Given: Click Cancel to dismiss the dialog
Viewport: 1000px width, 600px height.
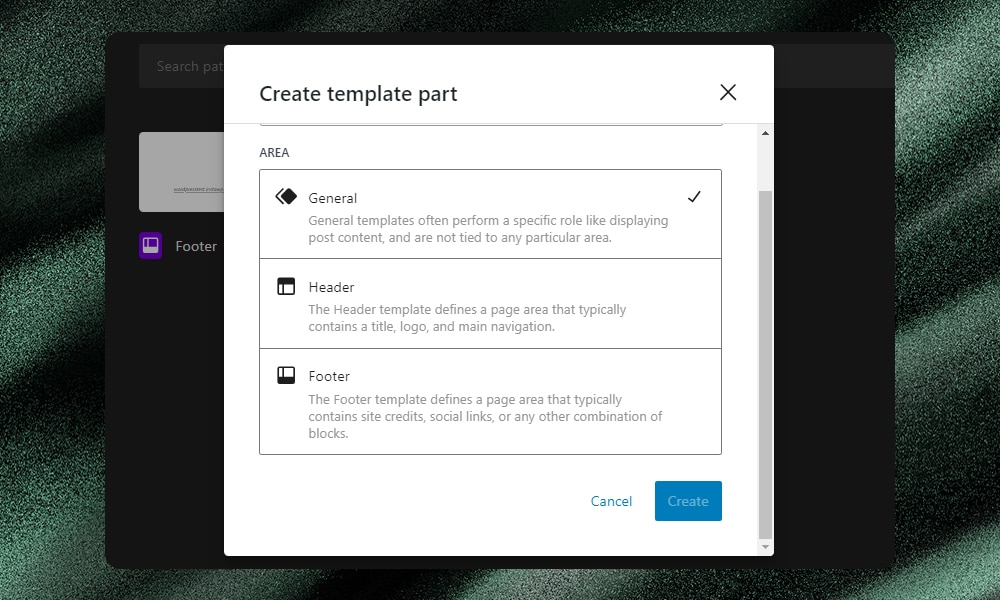Looking at the screenshot, I should [x=611, y=501].
